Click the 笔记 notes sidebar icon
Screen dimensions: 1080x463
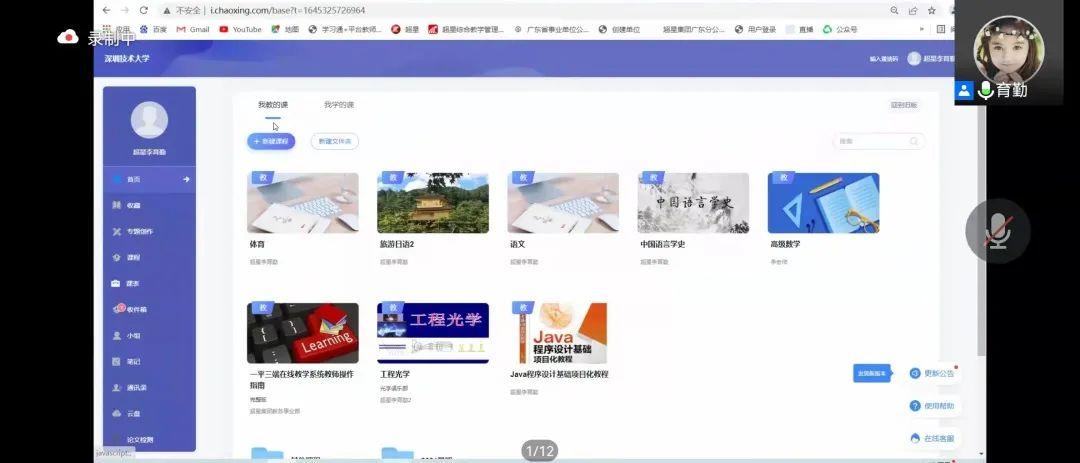pyautogui.click(x=117, y=361)
